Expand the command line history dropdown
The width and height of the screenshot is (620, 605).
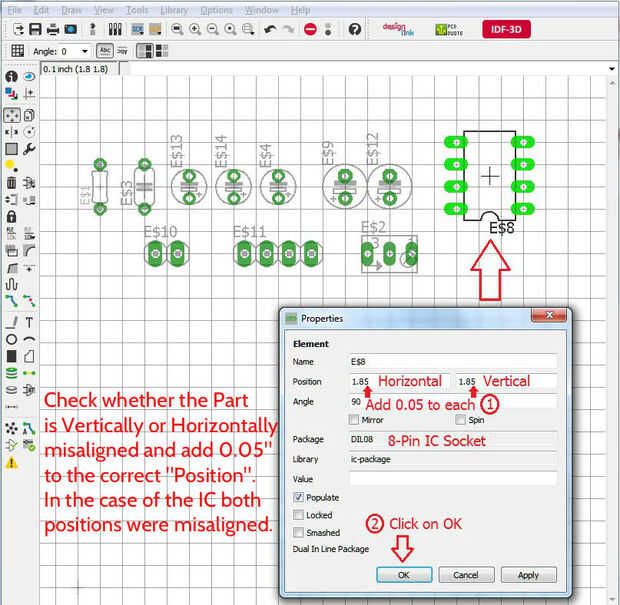pos(612,69)
